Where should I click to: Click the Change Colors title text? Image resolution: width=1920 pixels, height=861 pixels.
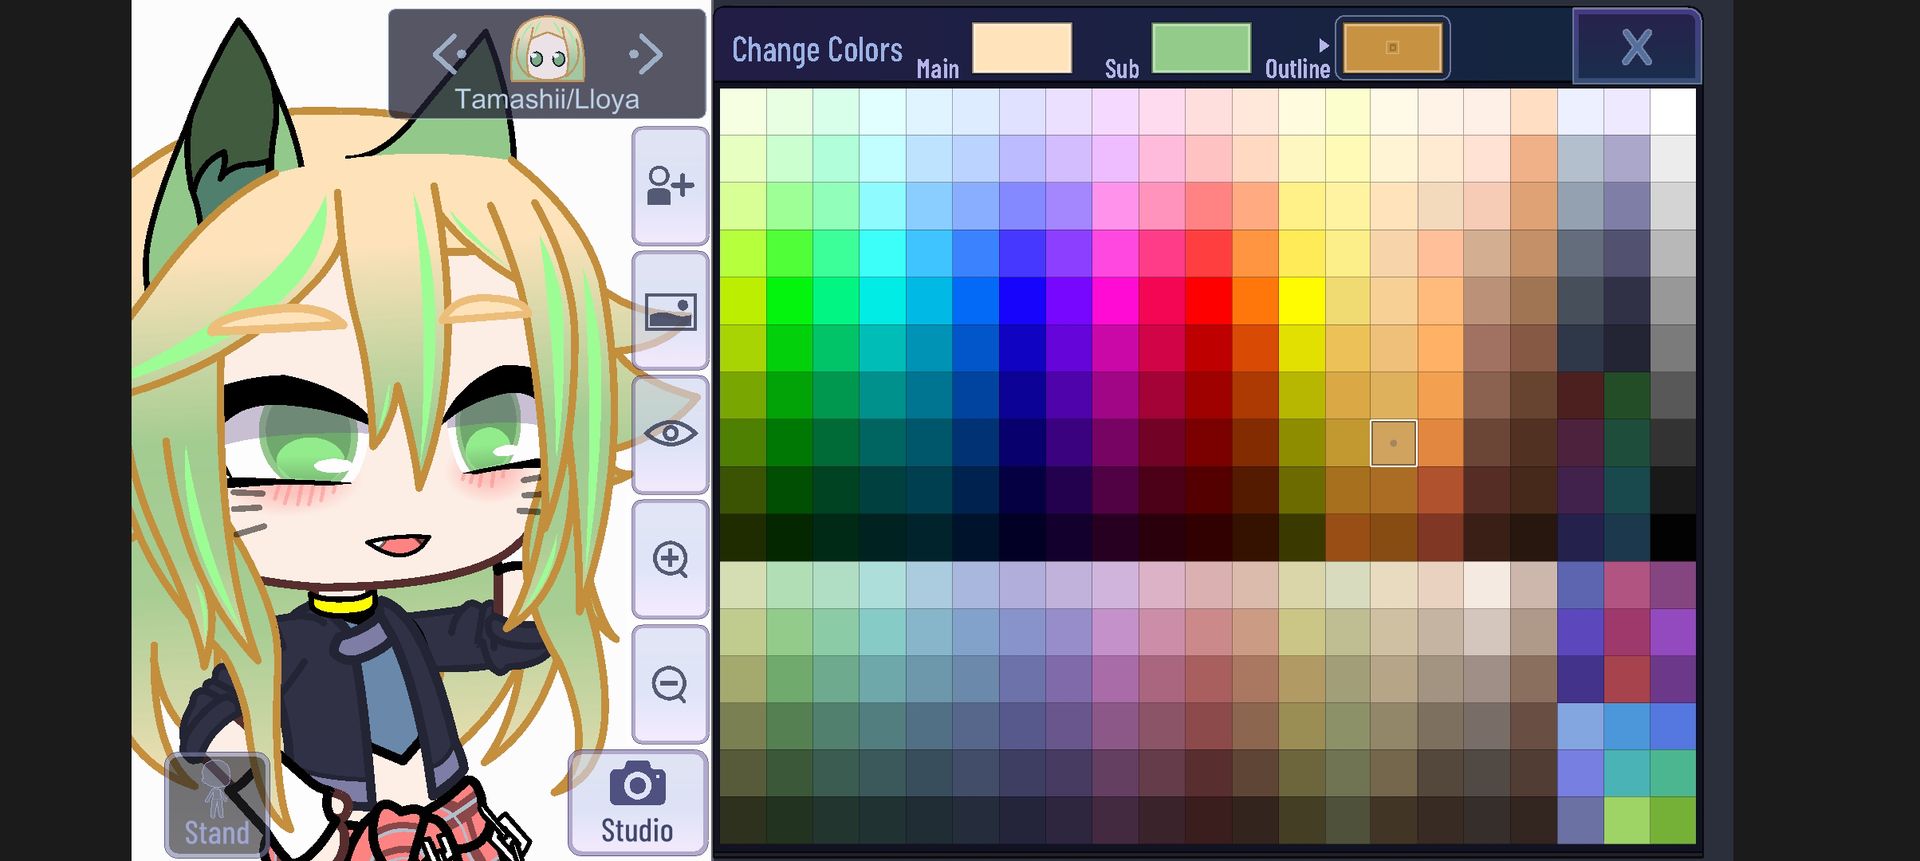817,50
